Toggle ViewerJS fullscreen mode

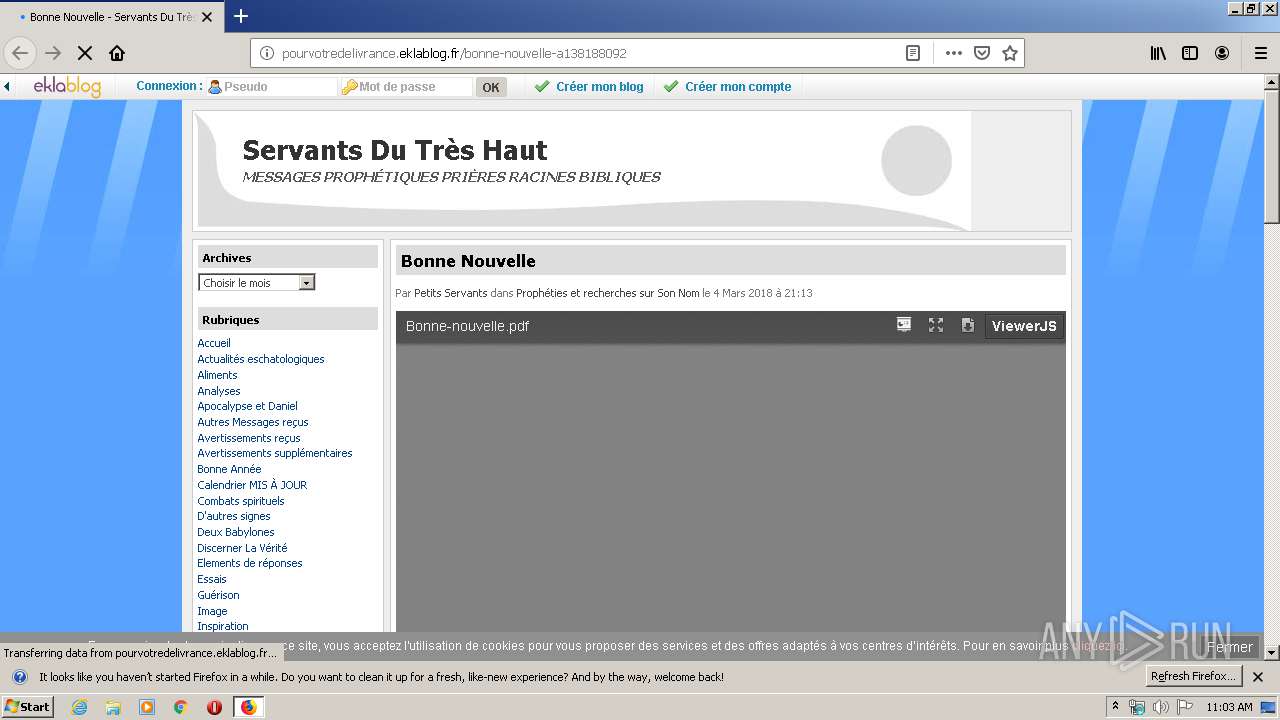point(936,325)
